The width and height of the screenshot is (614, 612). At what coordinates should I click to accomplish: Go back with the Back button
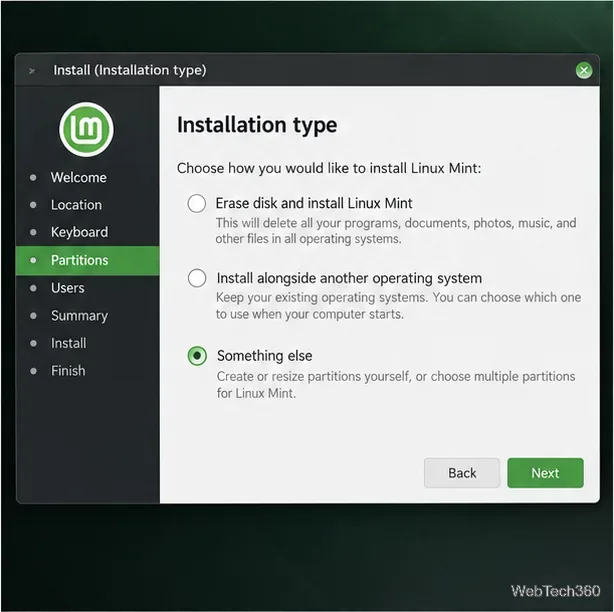coord(462,473)
